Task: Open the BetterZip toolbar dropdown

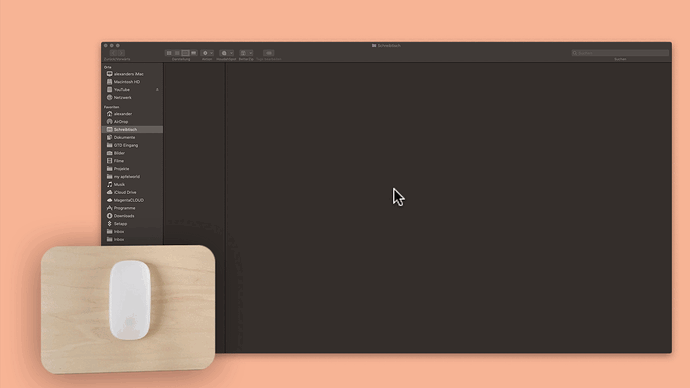Action: click(x=246, y=53)
